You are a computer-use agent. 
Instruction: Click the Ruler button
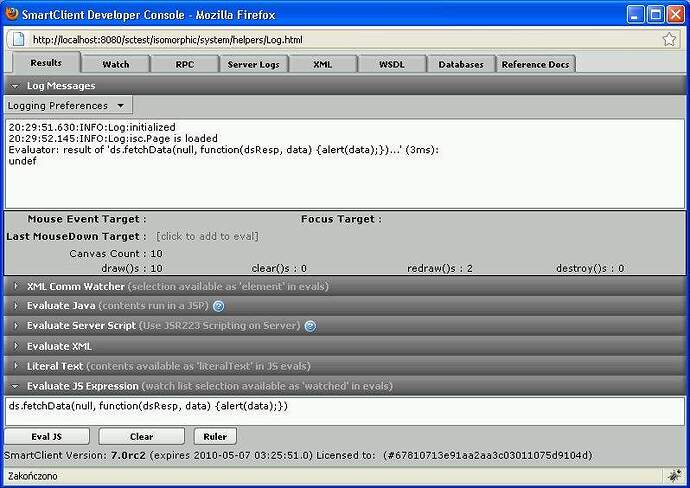(x=215, y=437)
